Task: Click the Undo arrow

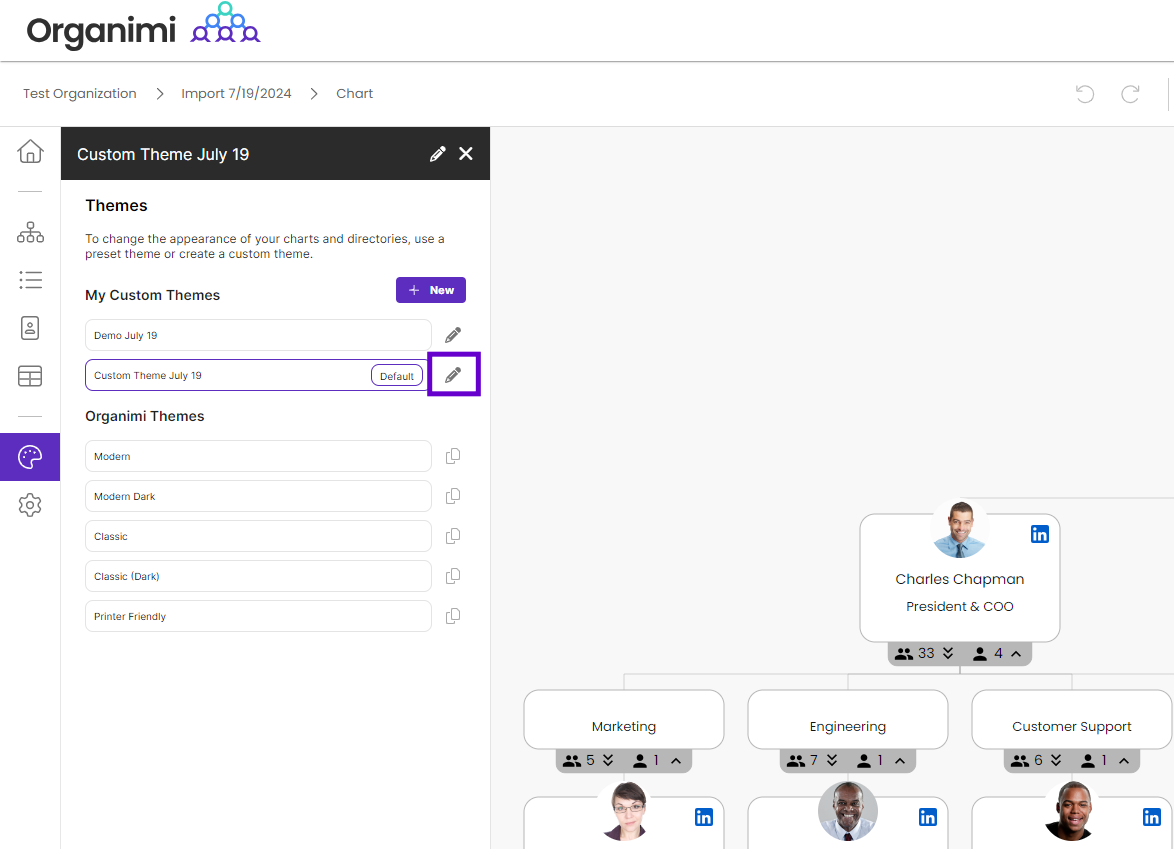Action: tap(1085, 94)
